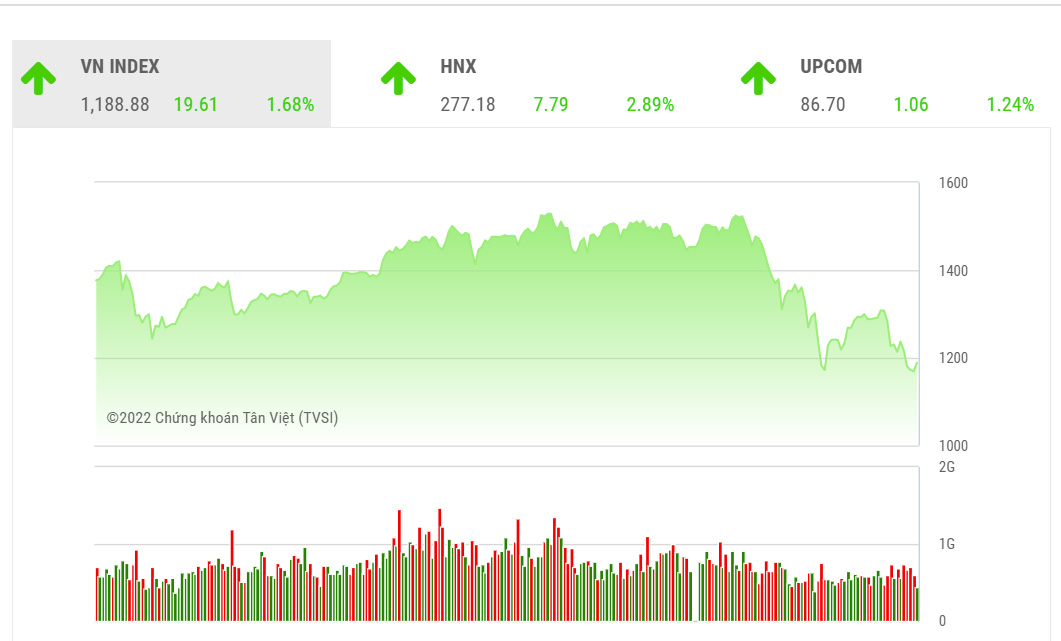Click the 1.68% change of VN INDEX

(x=291, y=104)
